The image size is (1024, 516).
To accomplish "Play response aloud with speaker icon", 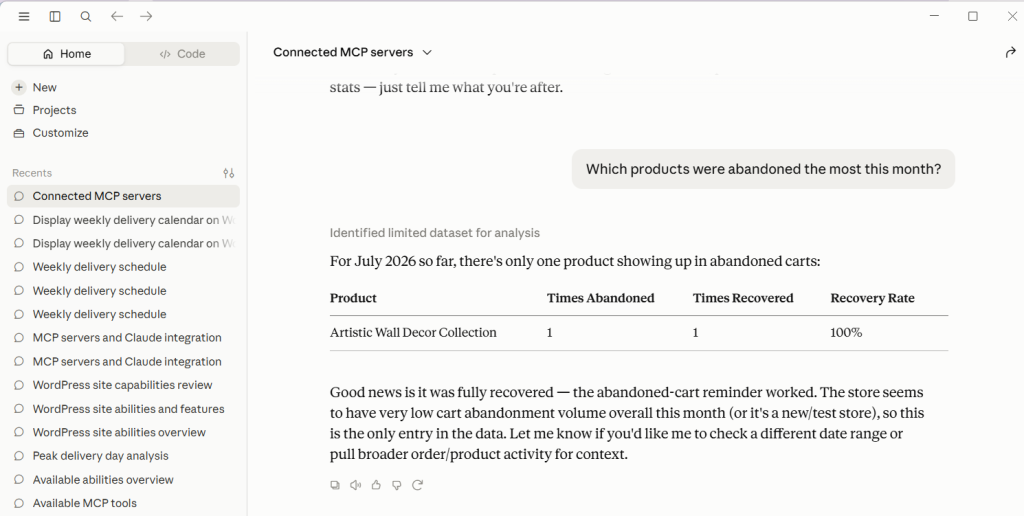I will 355,485.
